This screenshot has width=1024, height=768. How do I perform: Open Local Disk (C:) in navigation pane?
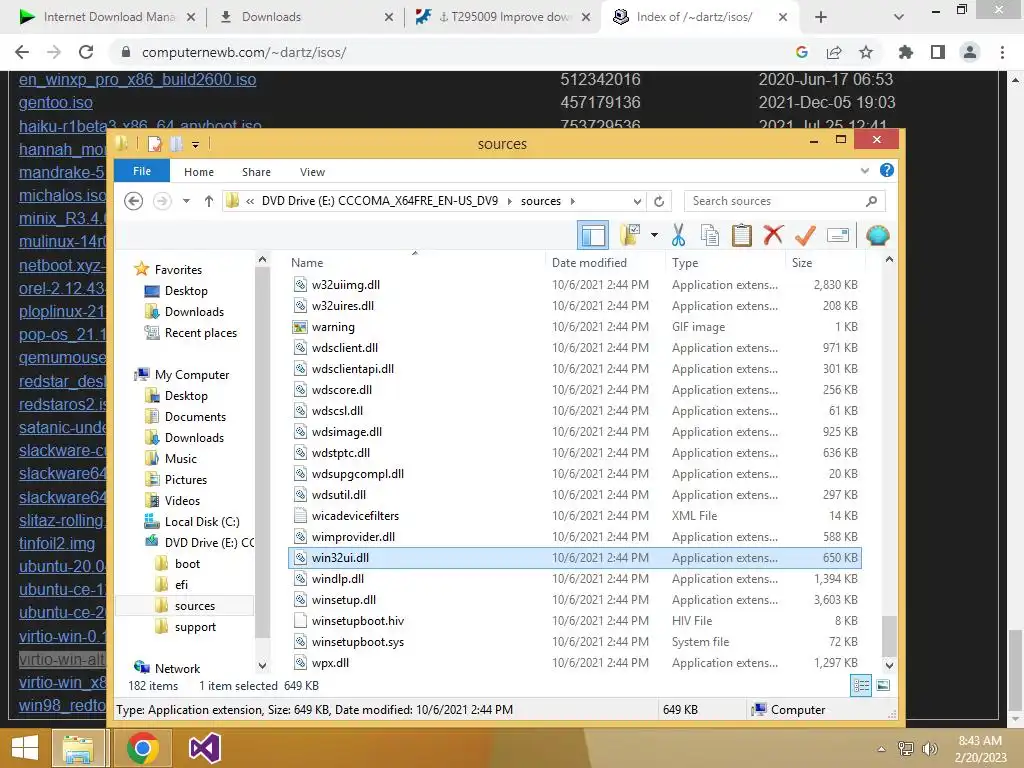[x=202, y=522]
